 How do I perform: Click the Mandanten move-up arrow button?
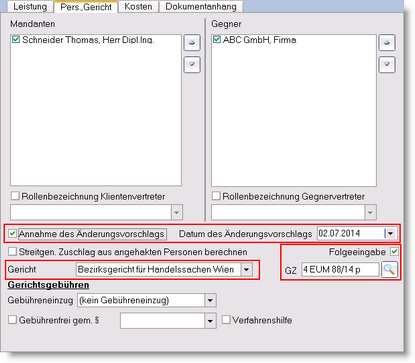point(192,43)
